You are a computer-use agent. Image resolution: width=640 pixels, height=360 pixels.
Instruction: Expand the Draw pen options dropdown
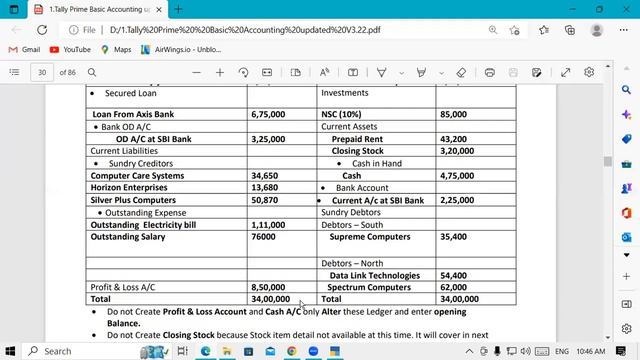pyautogui.click(x=402, y=73)
